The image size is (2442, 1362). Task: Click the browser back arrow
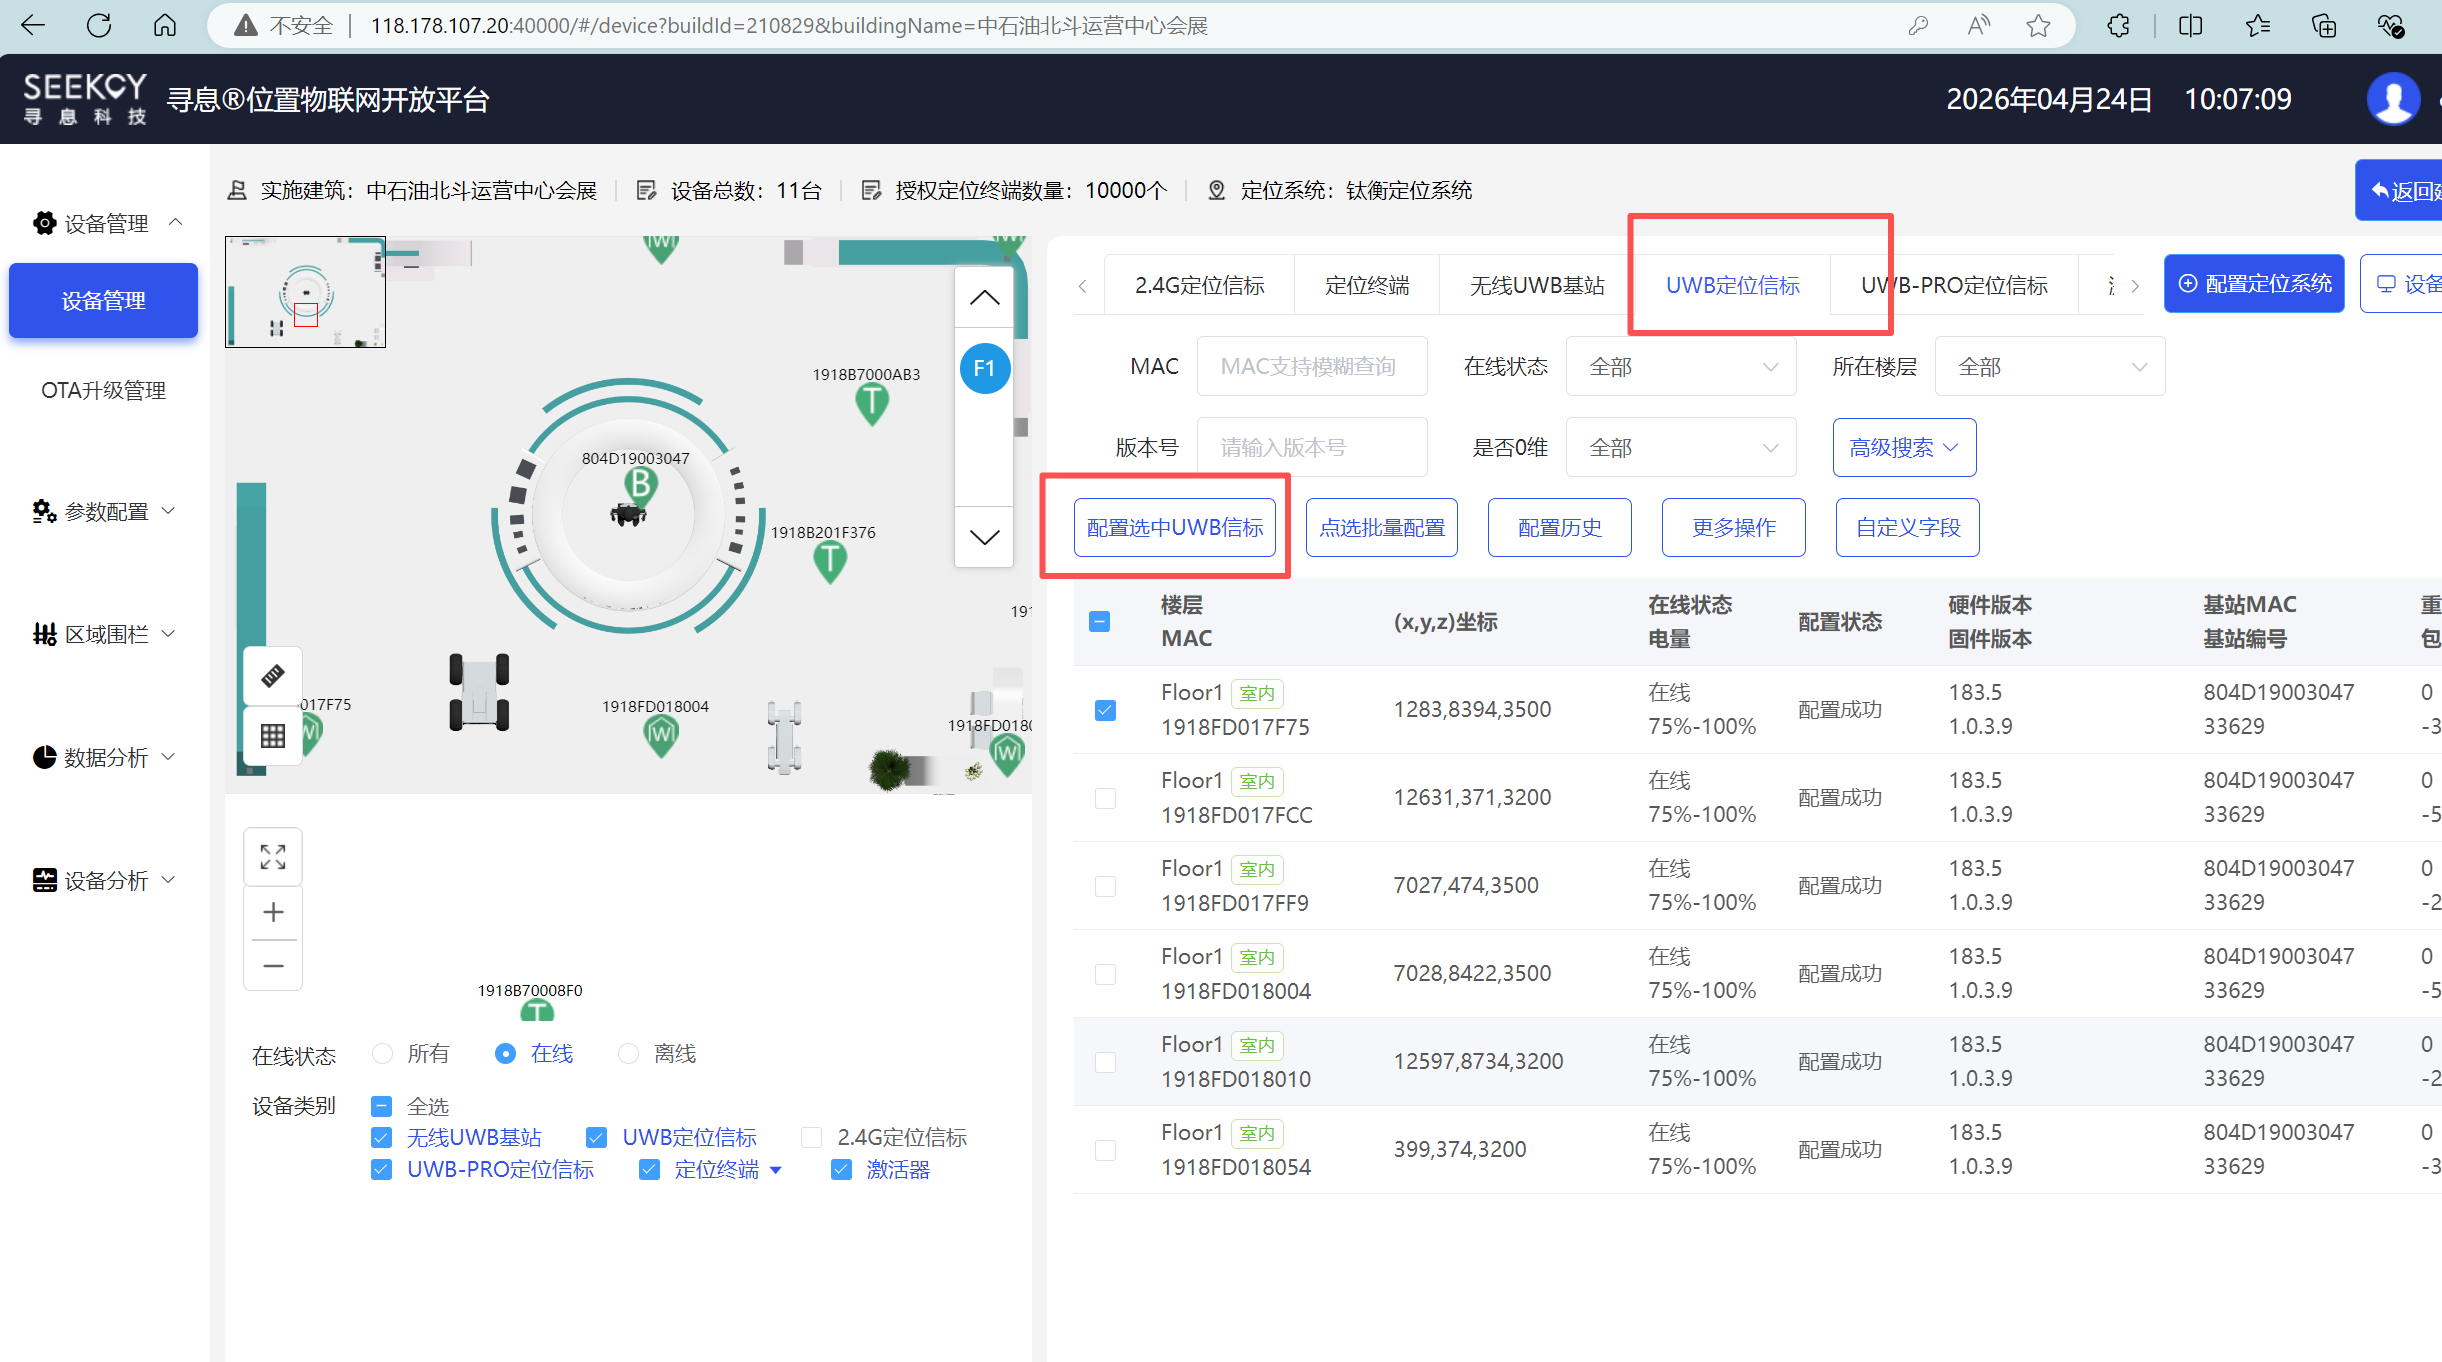(x=33, y=25)
